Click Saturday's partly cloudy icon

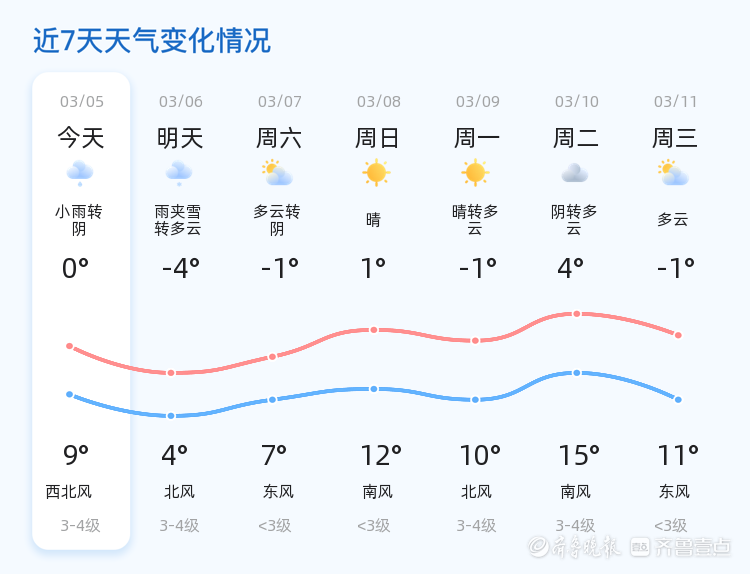pyautogui.click(x=277, y=173)
